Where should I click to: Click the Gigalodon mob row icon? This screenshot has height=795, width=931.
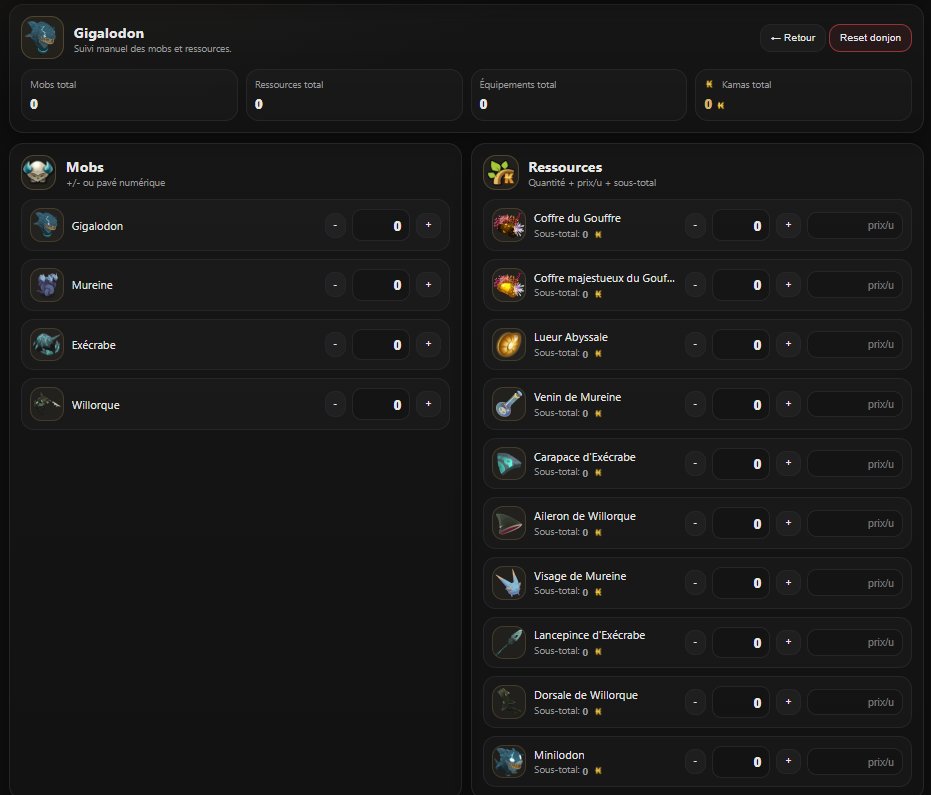47,225
